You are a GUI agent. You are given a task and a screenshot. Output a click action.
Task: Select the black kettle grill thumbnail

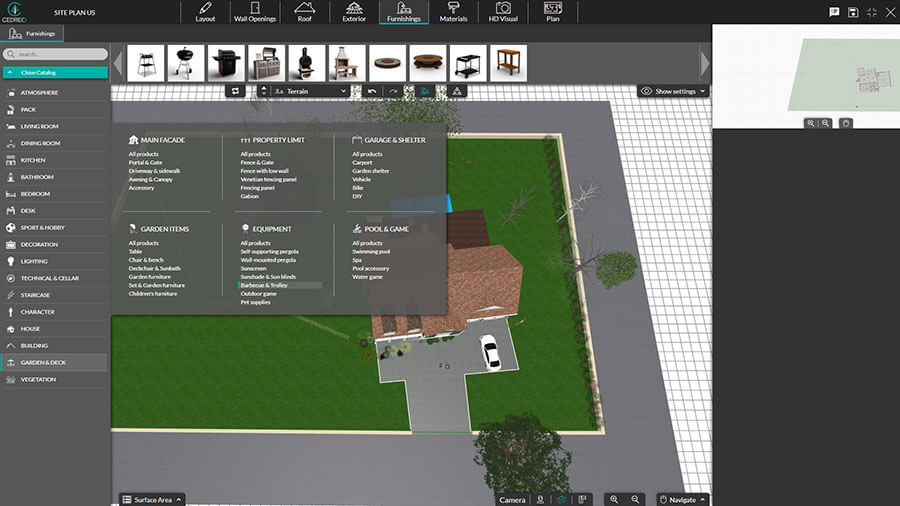184,63
